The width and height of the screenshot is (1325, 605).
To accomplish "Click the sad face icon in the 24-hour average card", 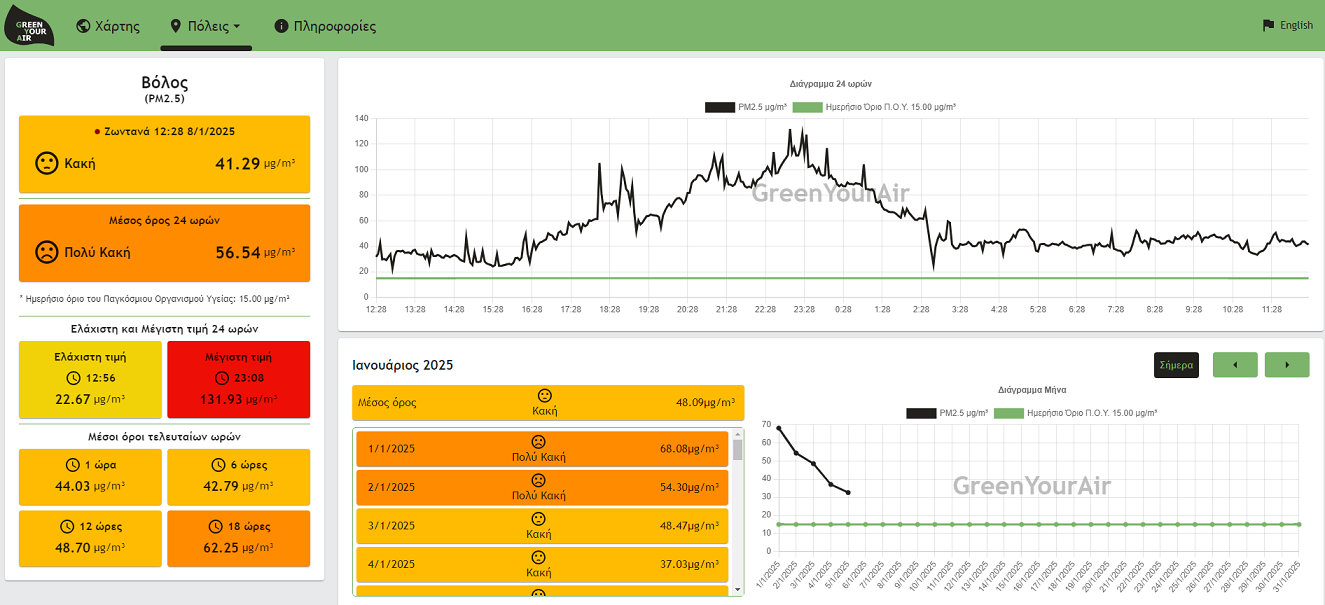I will point(46,252).
